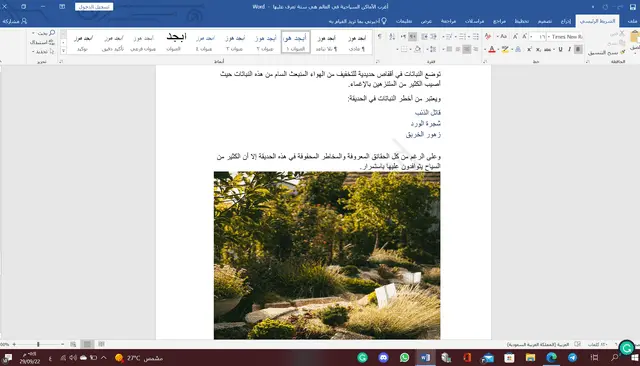Open the Select editing dropdown

tap(43, 51)
